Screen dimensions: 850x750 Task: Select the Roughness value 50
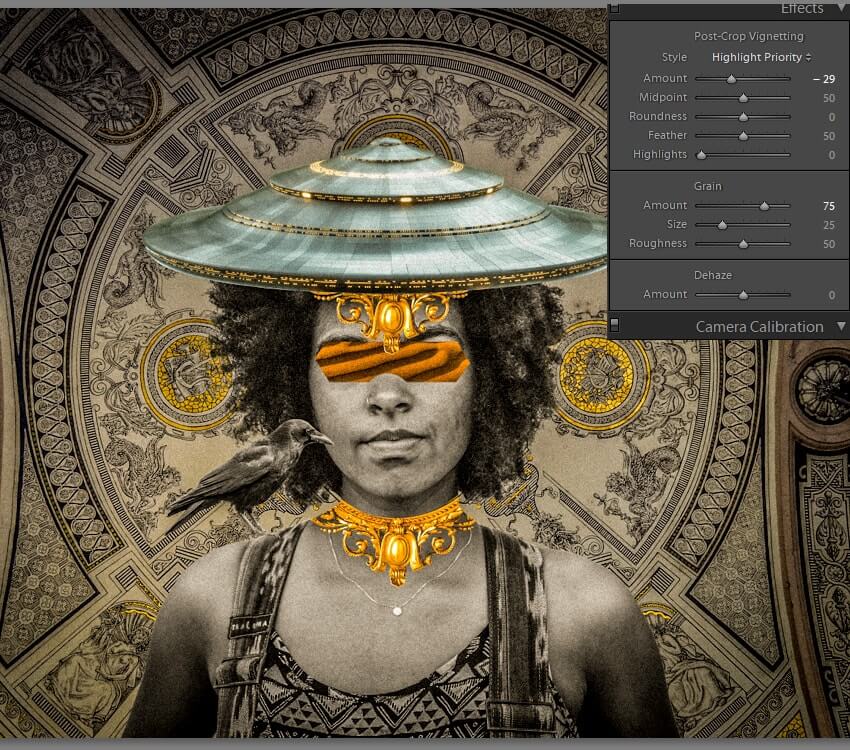(829, 244)
